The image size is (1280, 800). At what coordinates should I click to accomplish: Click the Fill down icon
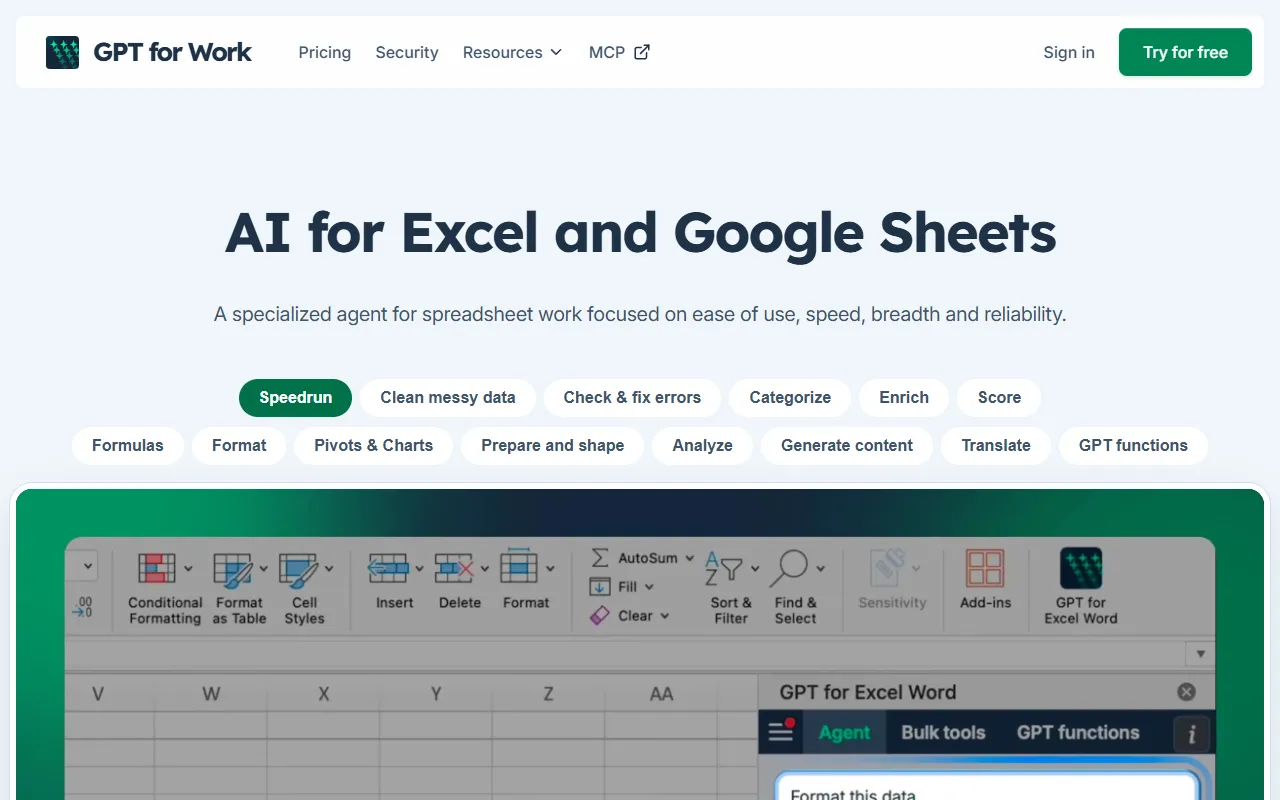(600, 587)
